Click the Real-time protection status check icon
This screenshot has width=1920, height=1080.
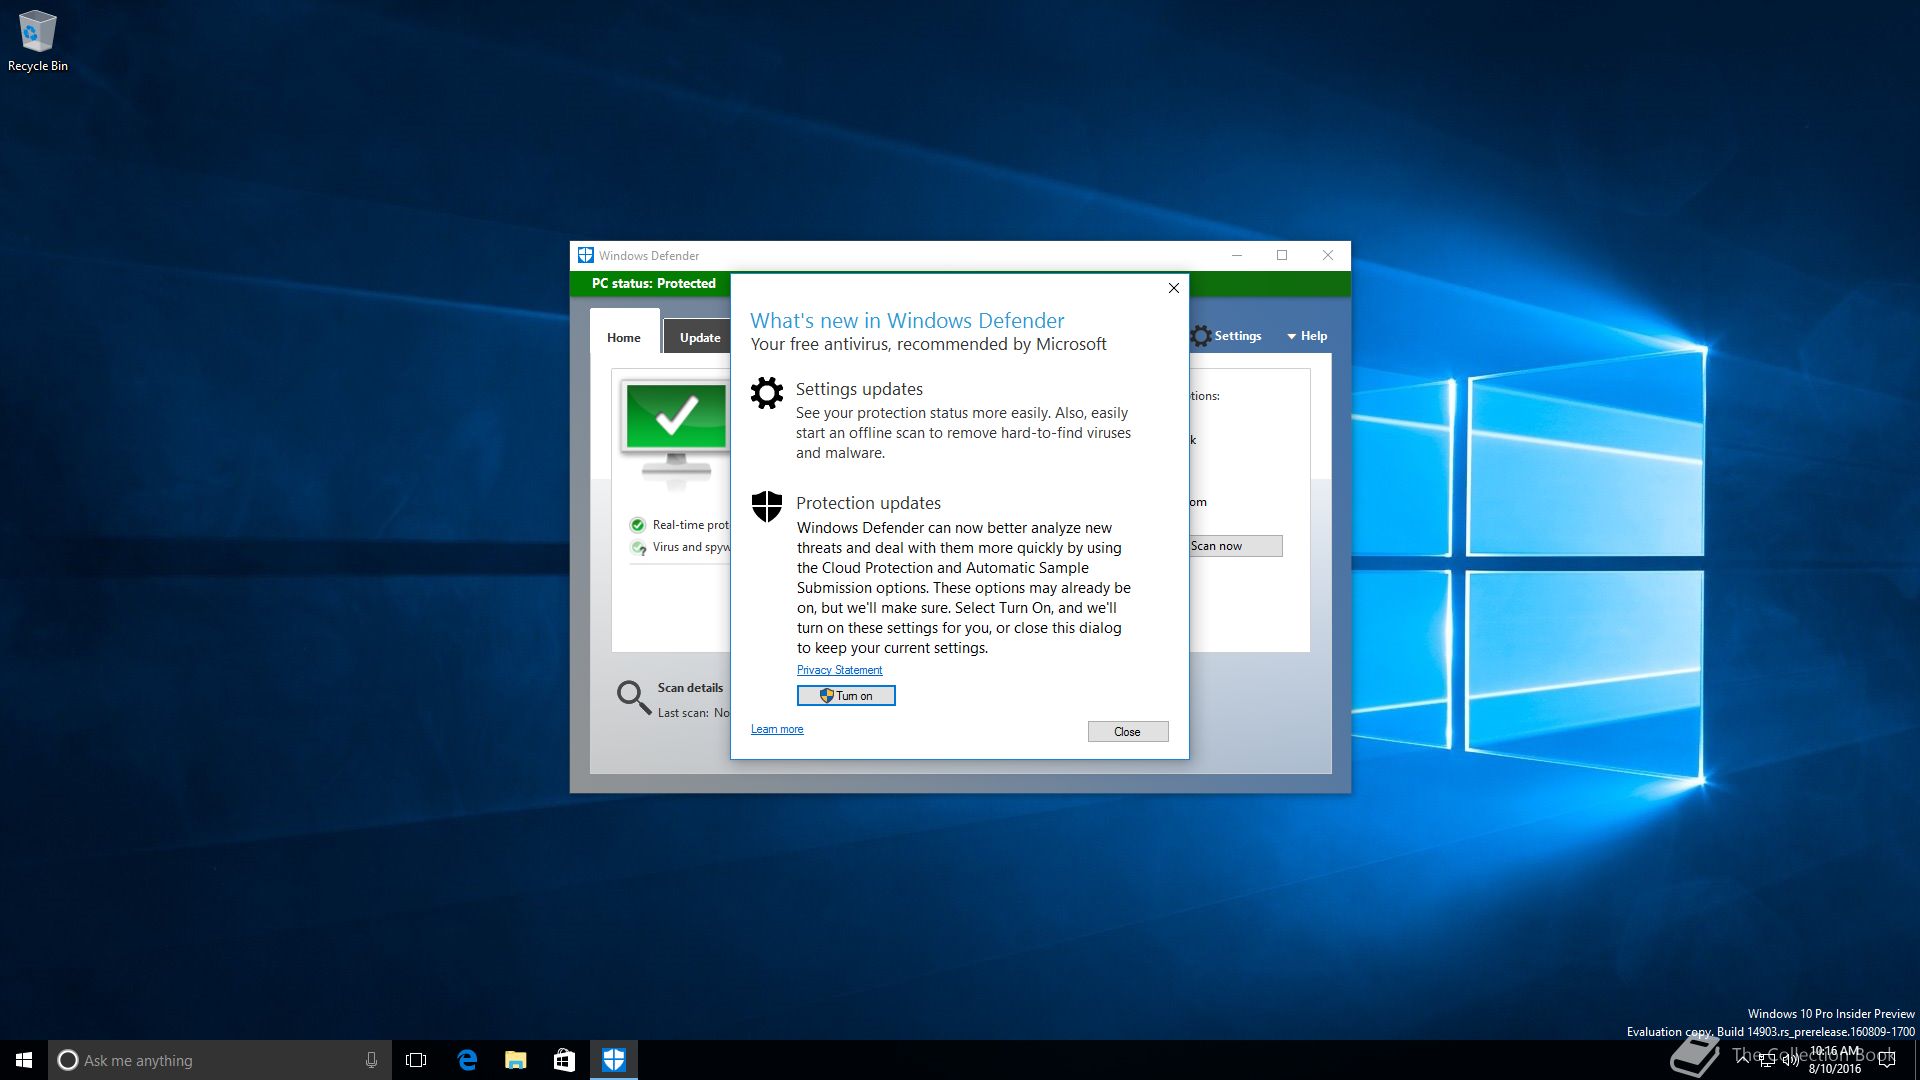click(x=638, y=525)
